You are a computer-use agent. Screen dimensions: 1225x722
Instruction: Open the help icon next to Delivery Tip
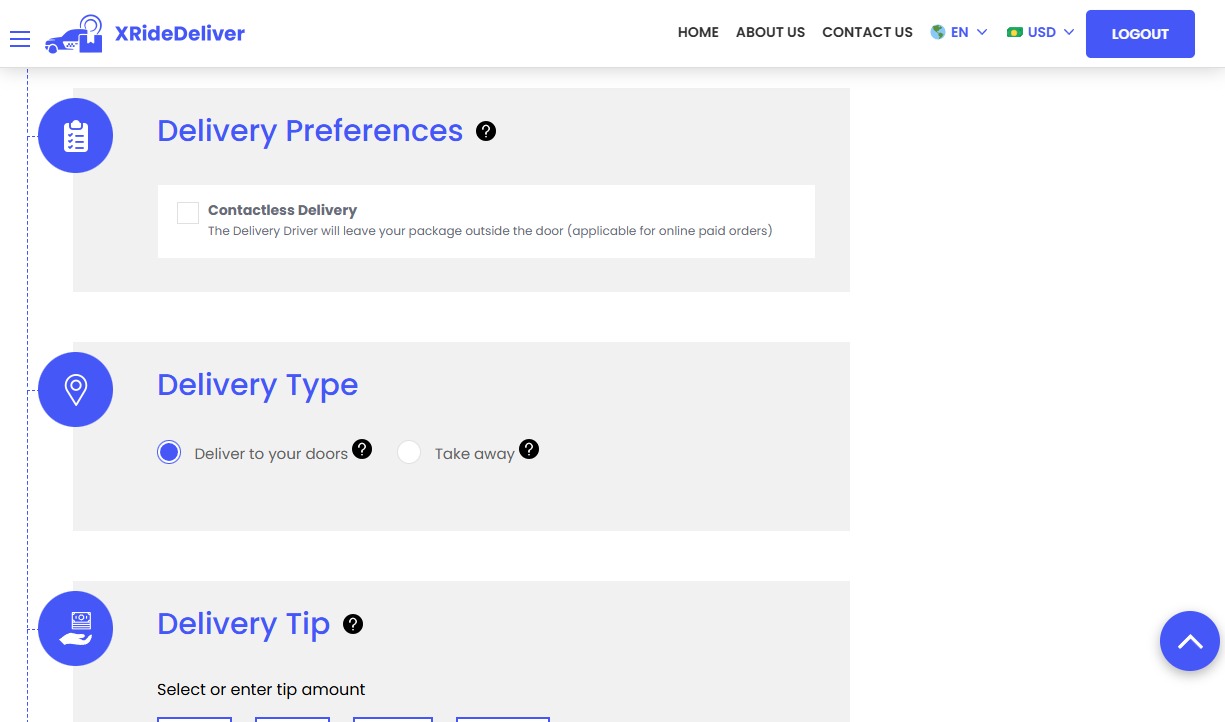click(353, 623)
